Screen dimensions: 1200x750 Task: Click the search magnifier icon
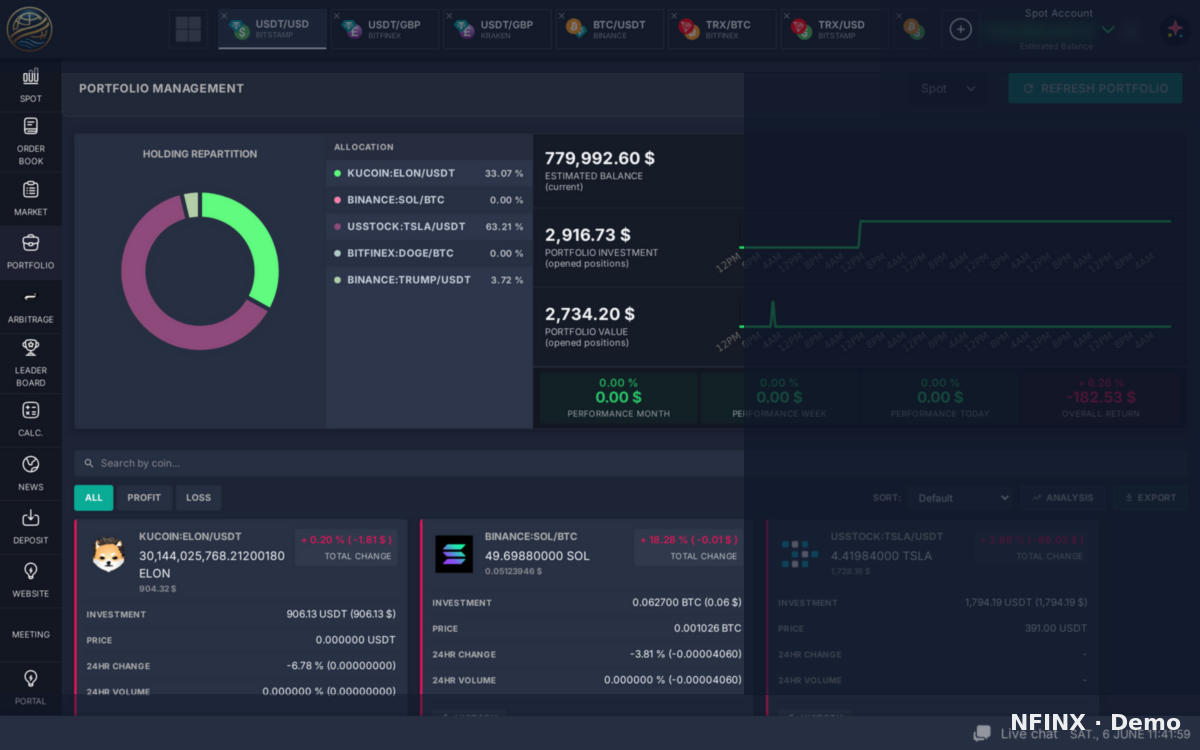coord(89,463)
